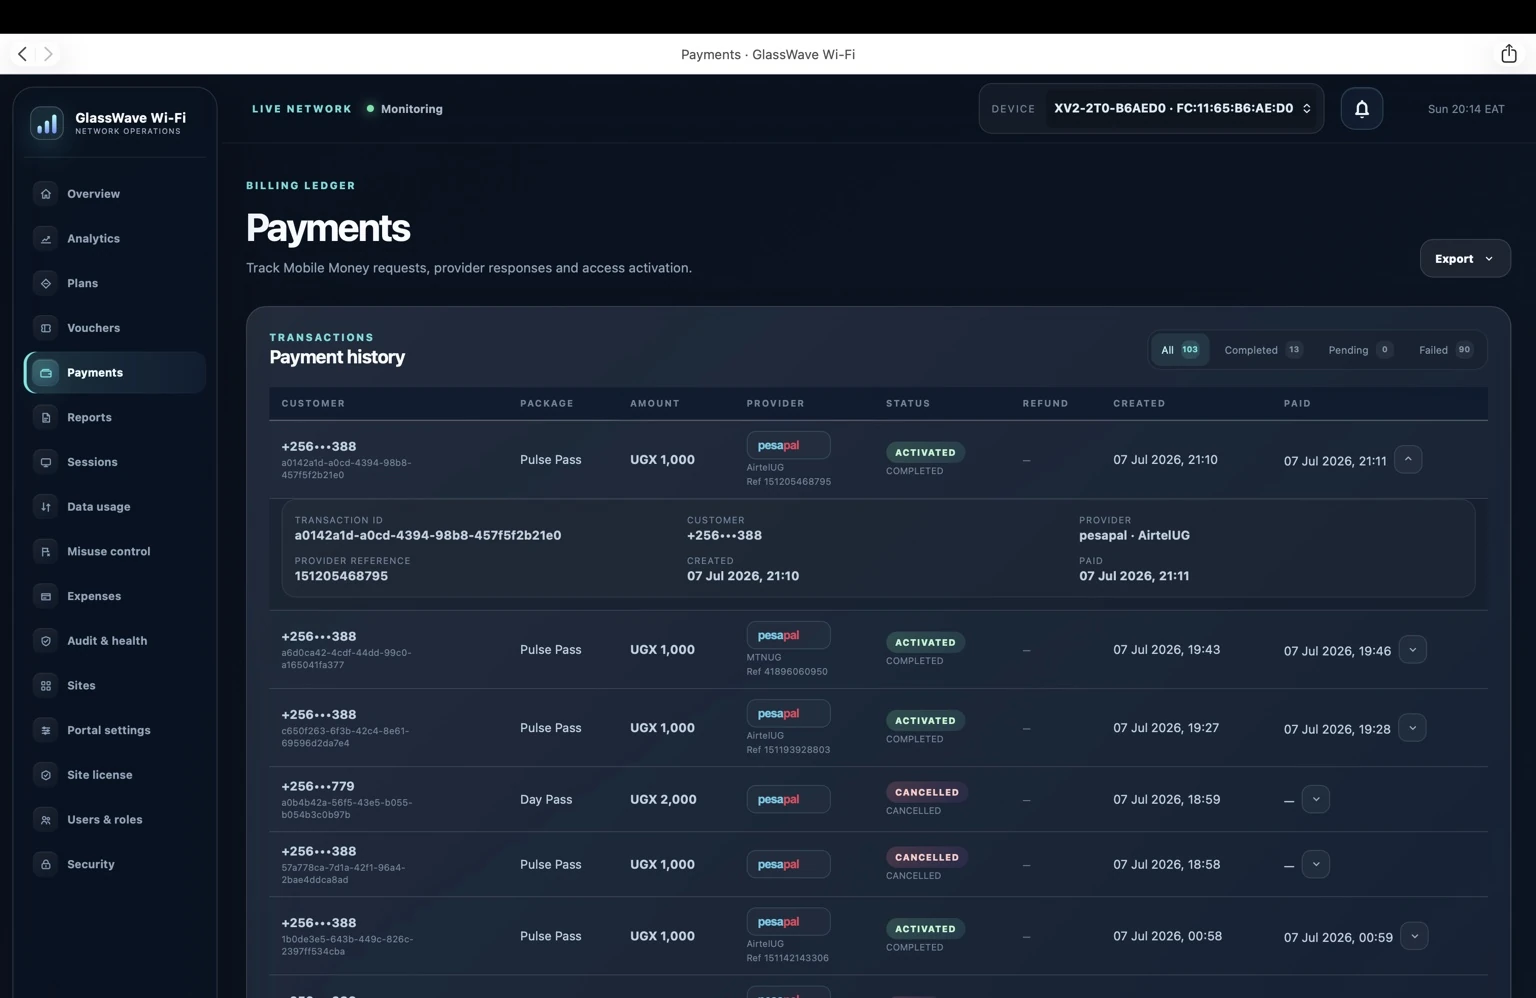The image size is (1536, 998).
Task: Click the Amount column header
Action: [655, 403]
